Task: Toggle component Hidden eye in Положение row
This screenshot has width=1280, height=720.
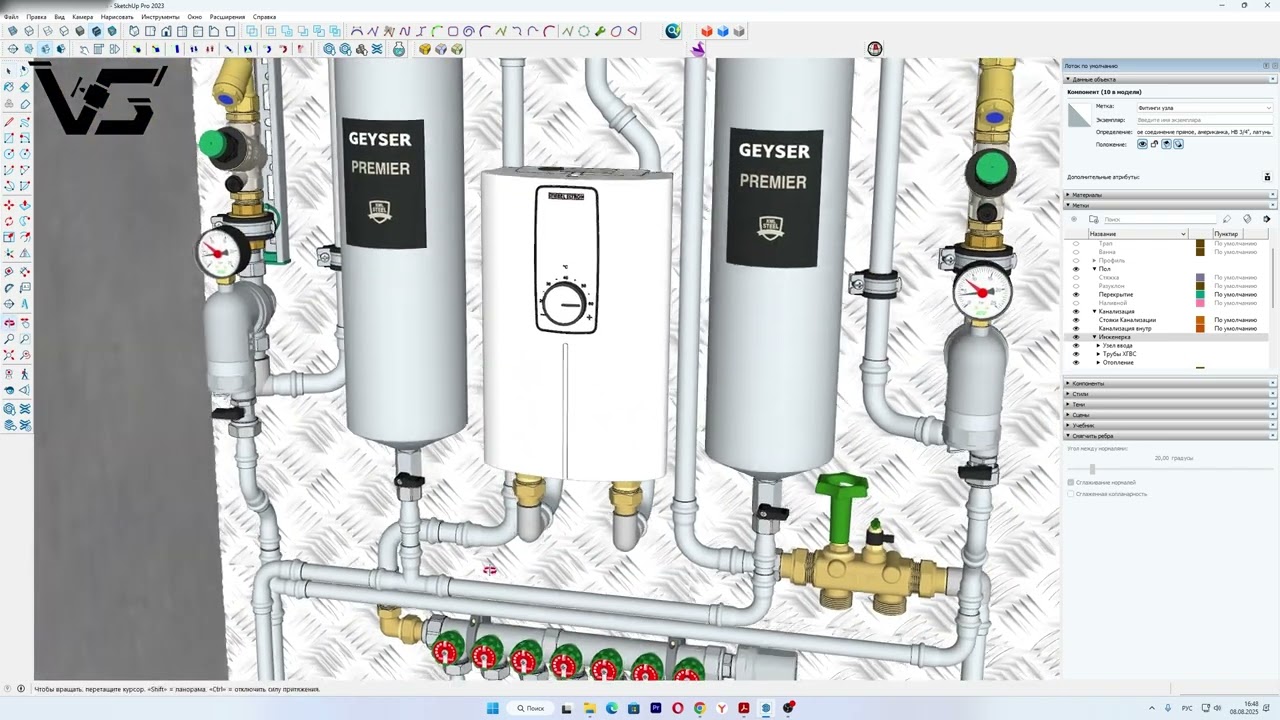Action: (1142, 144)
